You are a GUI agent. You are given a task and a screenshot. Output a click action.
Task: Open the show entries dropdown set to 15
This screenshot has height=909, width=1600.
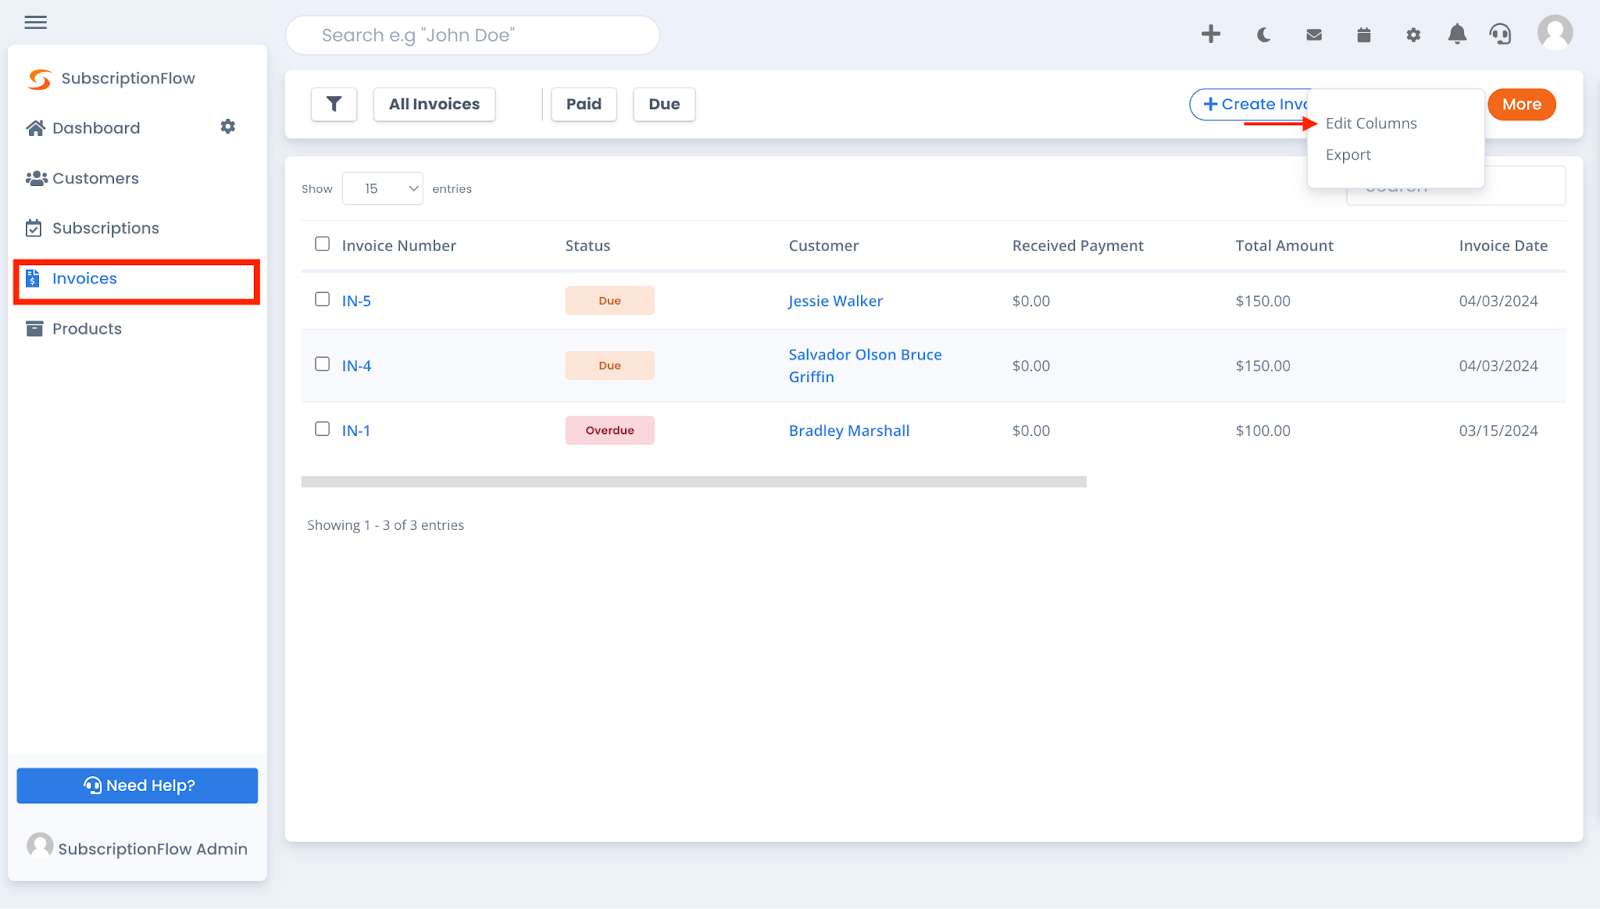pyautogui.click(x=382, y=188)
